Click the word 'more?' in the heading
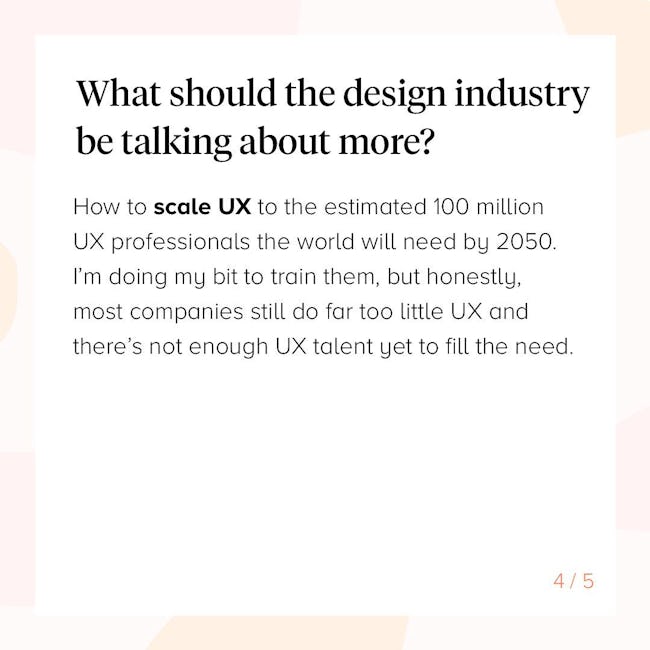Image resolution: width=650 pixels, height=650 pixels. point(386,143)
